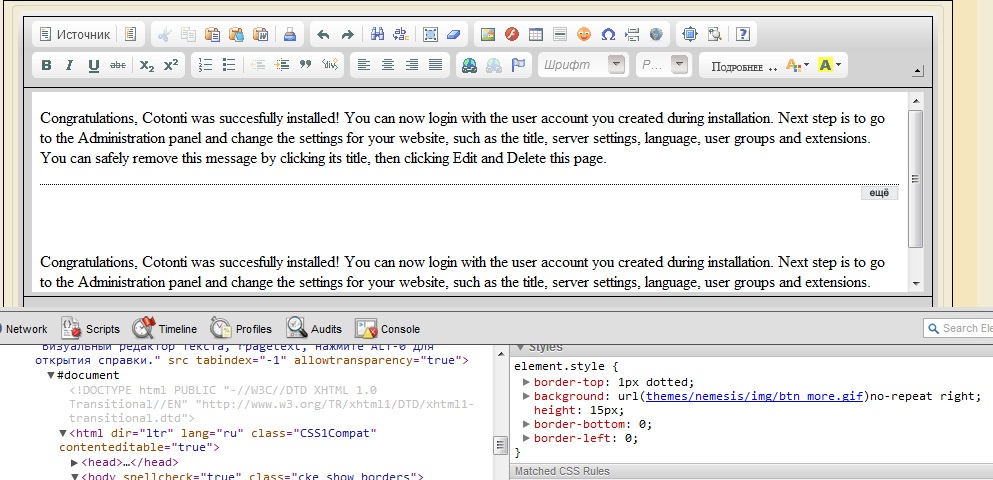Viewport: 993px width, 480px height.
Task: Insert a horizontal line
Action: point(560,34)
